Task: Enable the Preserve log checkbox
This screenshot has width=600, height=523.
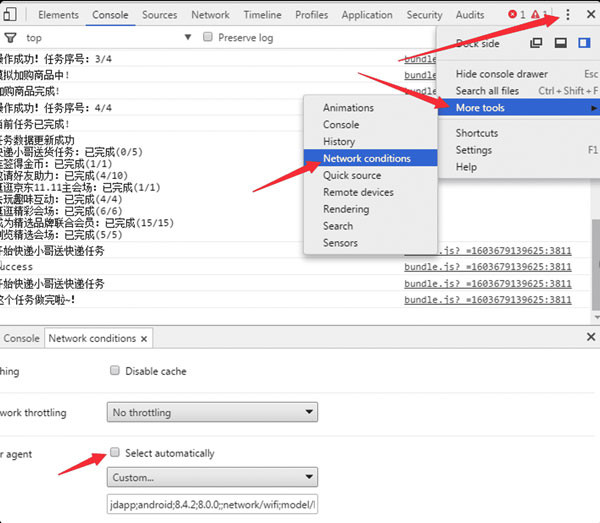Action: [x=208, y=37]
